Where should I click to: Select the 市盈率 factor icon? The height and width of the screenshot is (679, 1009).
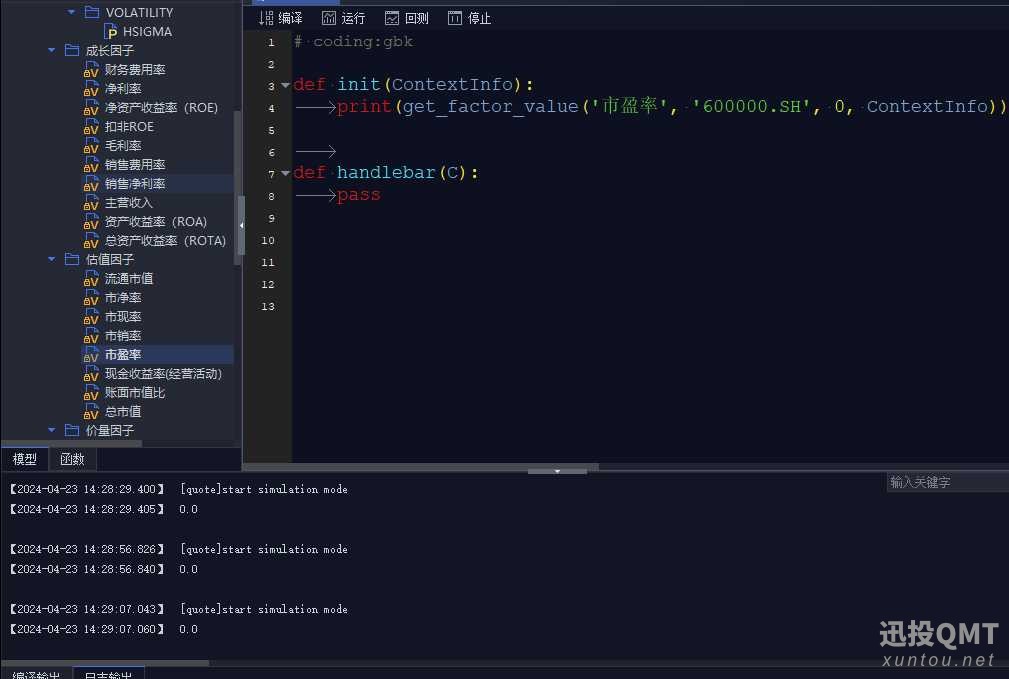point(91,355)
